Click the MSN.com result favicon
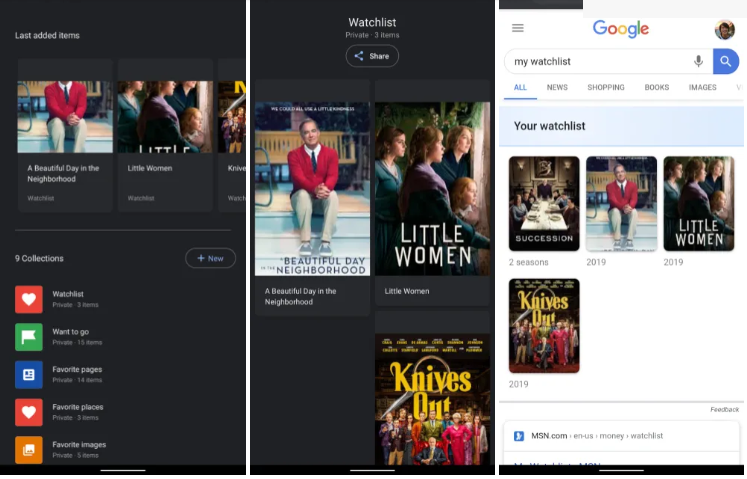The width and height of the screenshot is (747, 479). click(519, 436)
